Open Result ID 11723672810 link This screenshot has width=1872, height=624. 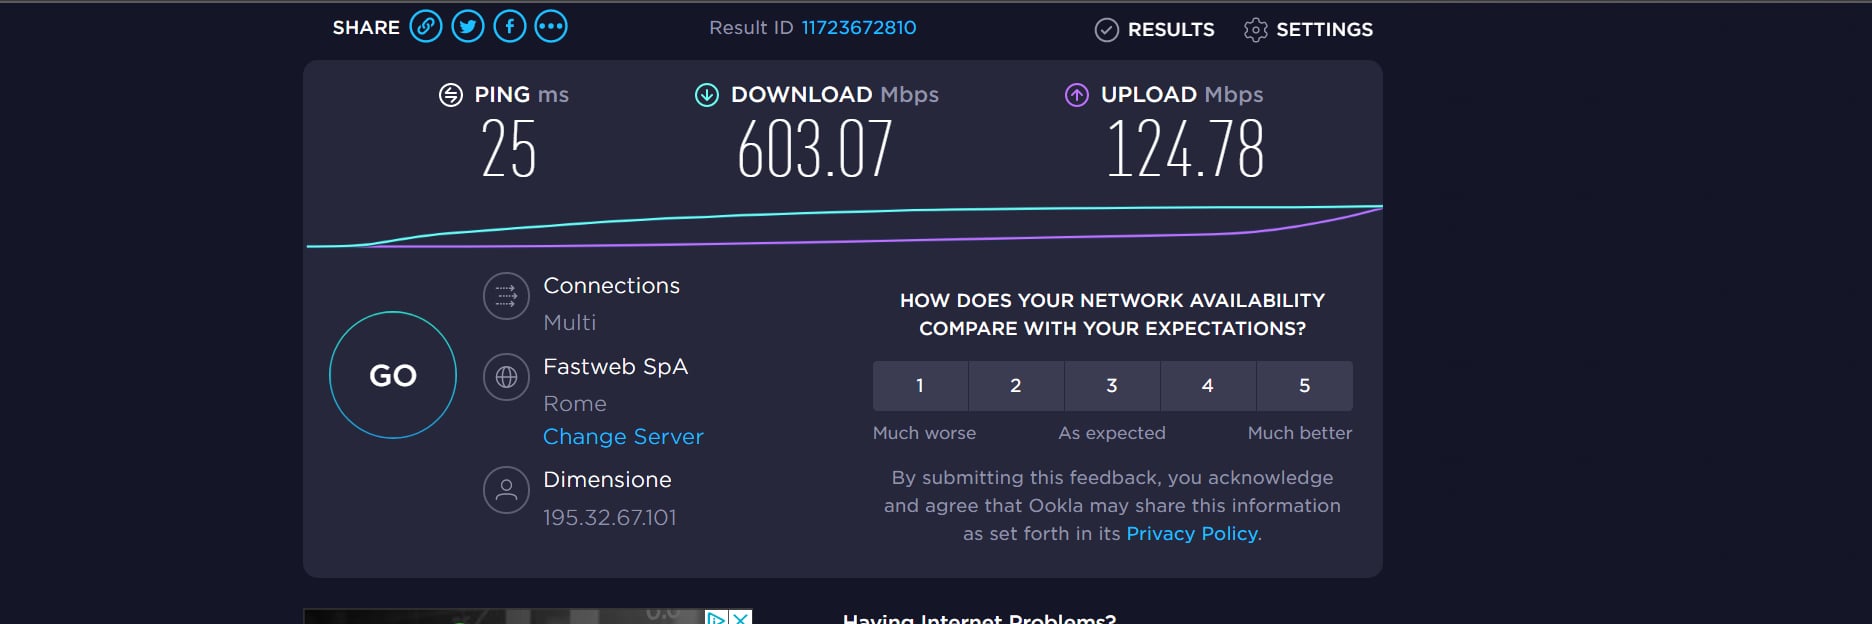tap(858, 28)
